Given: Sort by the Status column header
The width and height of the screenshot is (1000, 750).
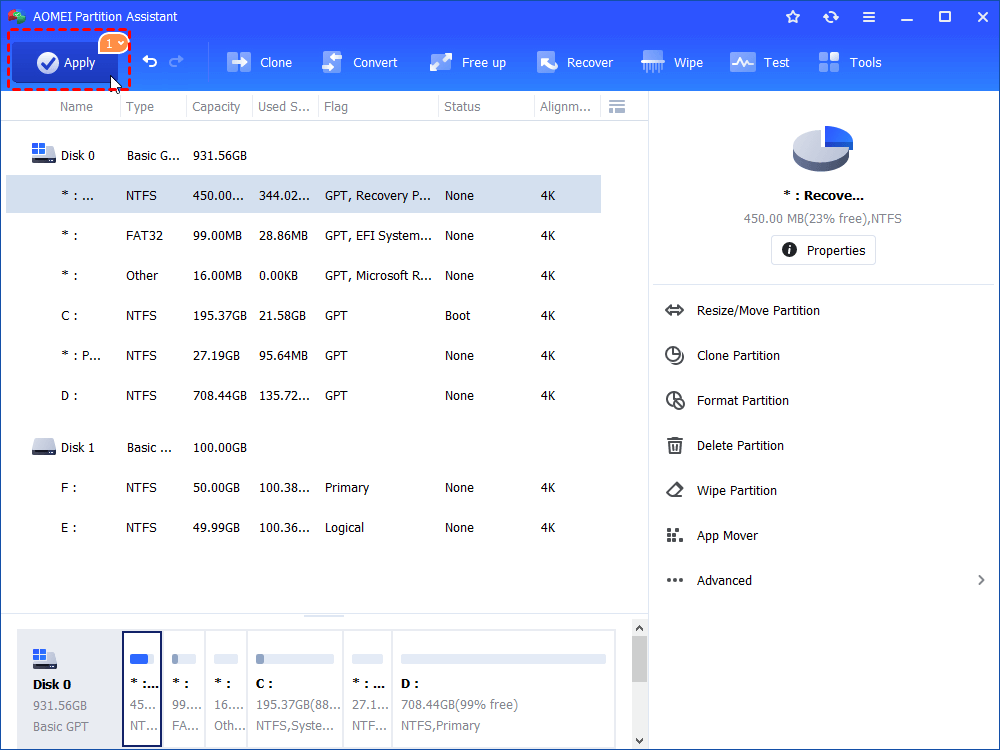Looking at the screenshot, I should pyautogui.click(x=462, y=107).
